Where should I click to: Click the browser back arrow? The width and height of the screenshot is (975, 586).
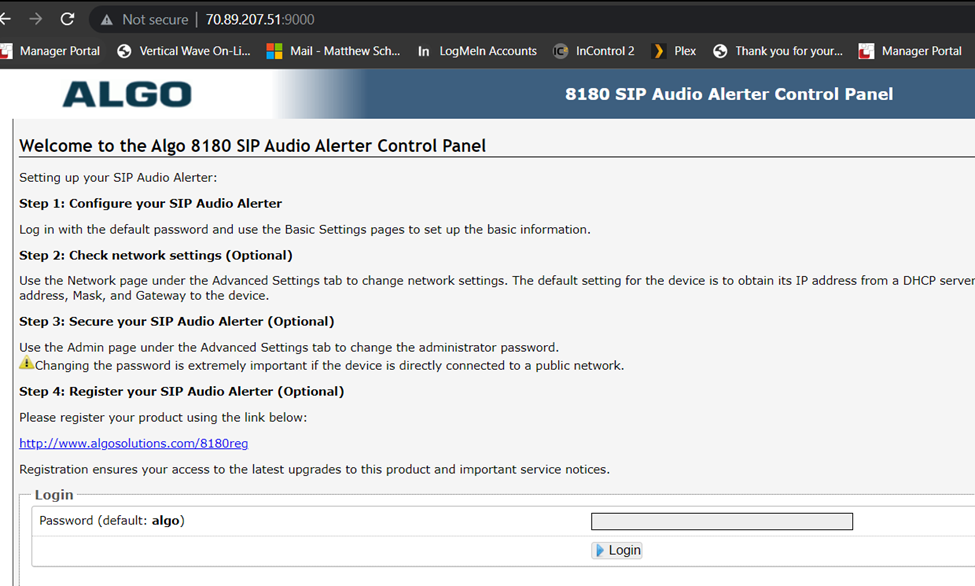click(x=5, y=19)
